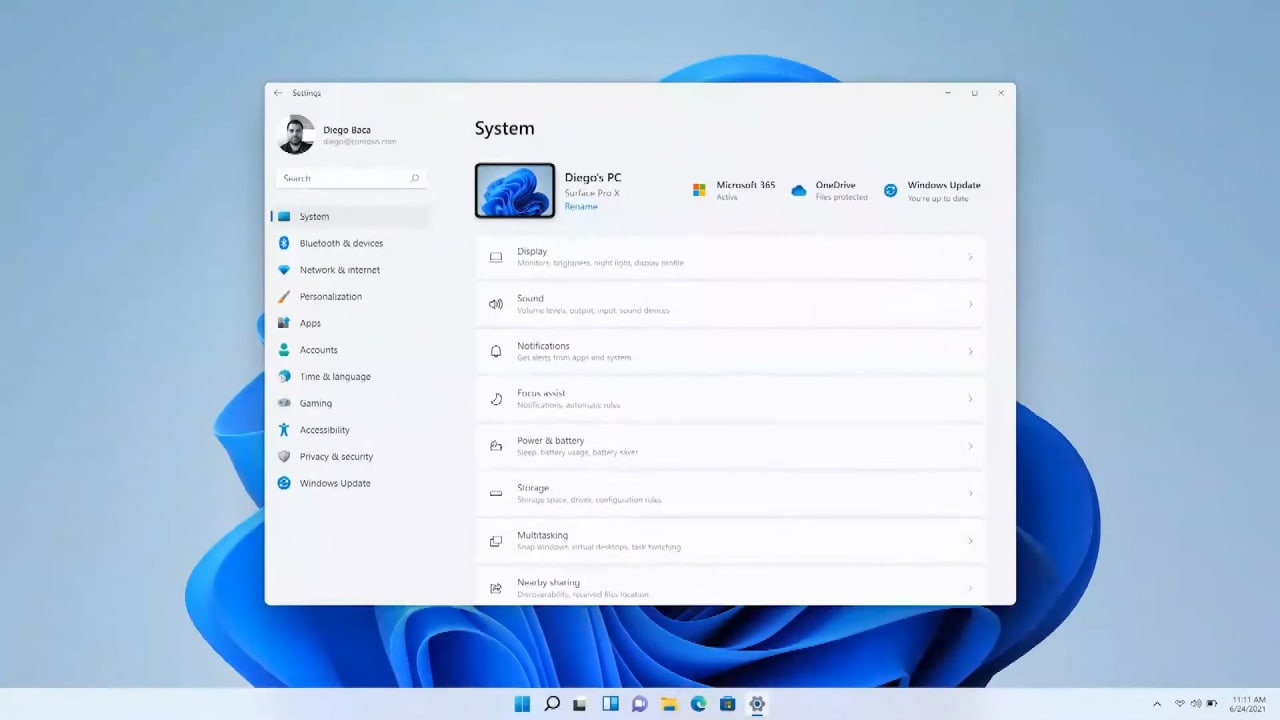The image size is (1280, 720).
Task: Open the Start menu from taskbar
Action: [x=522, y=704]
